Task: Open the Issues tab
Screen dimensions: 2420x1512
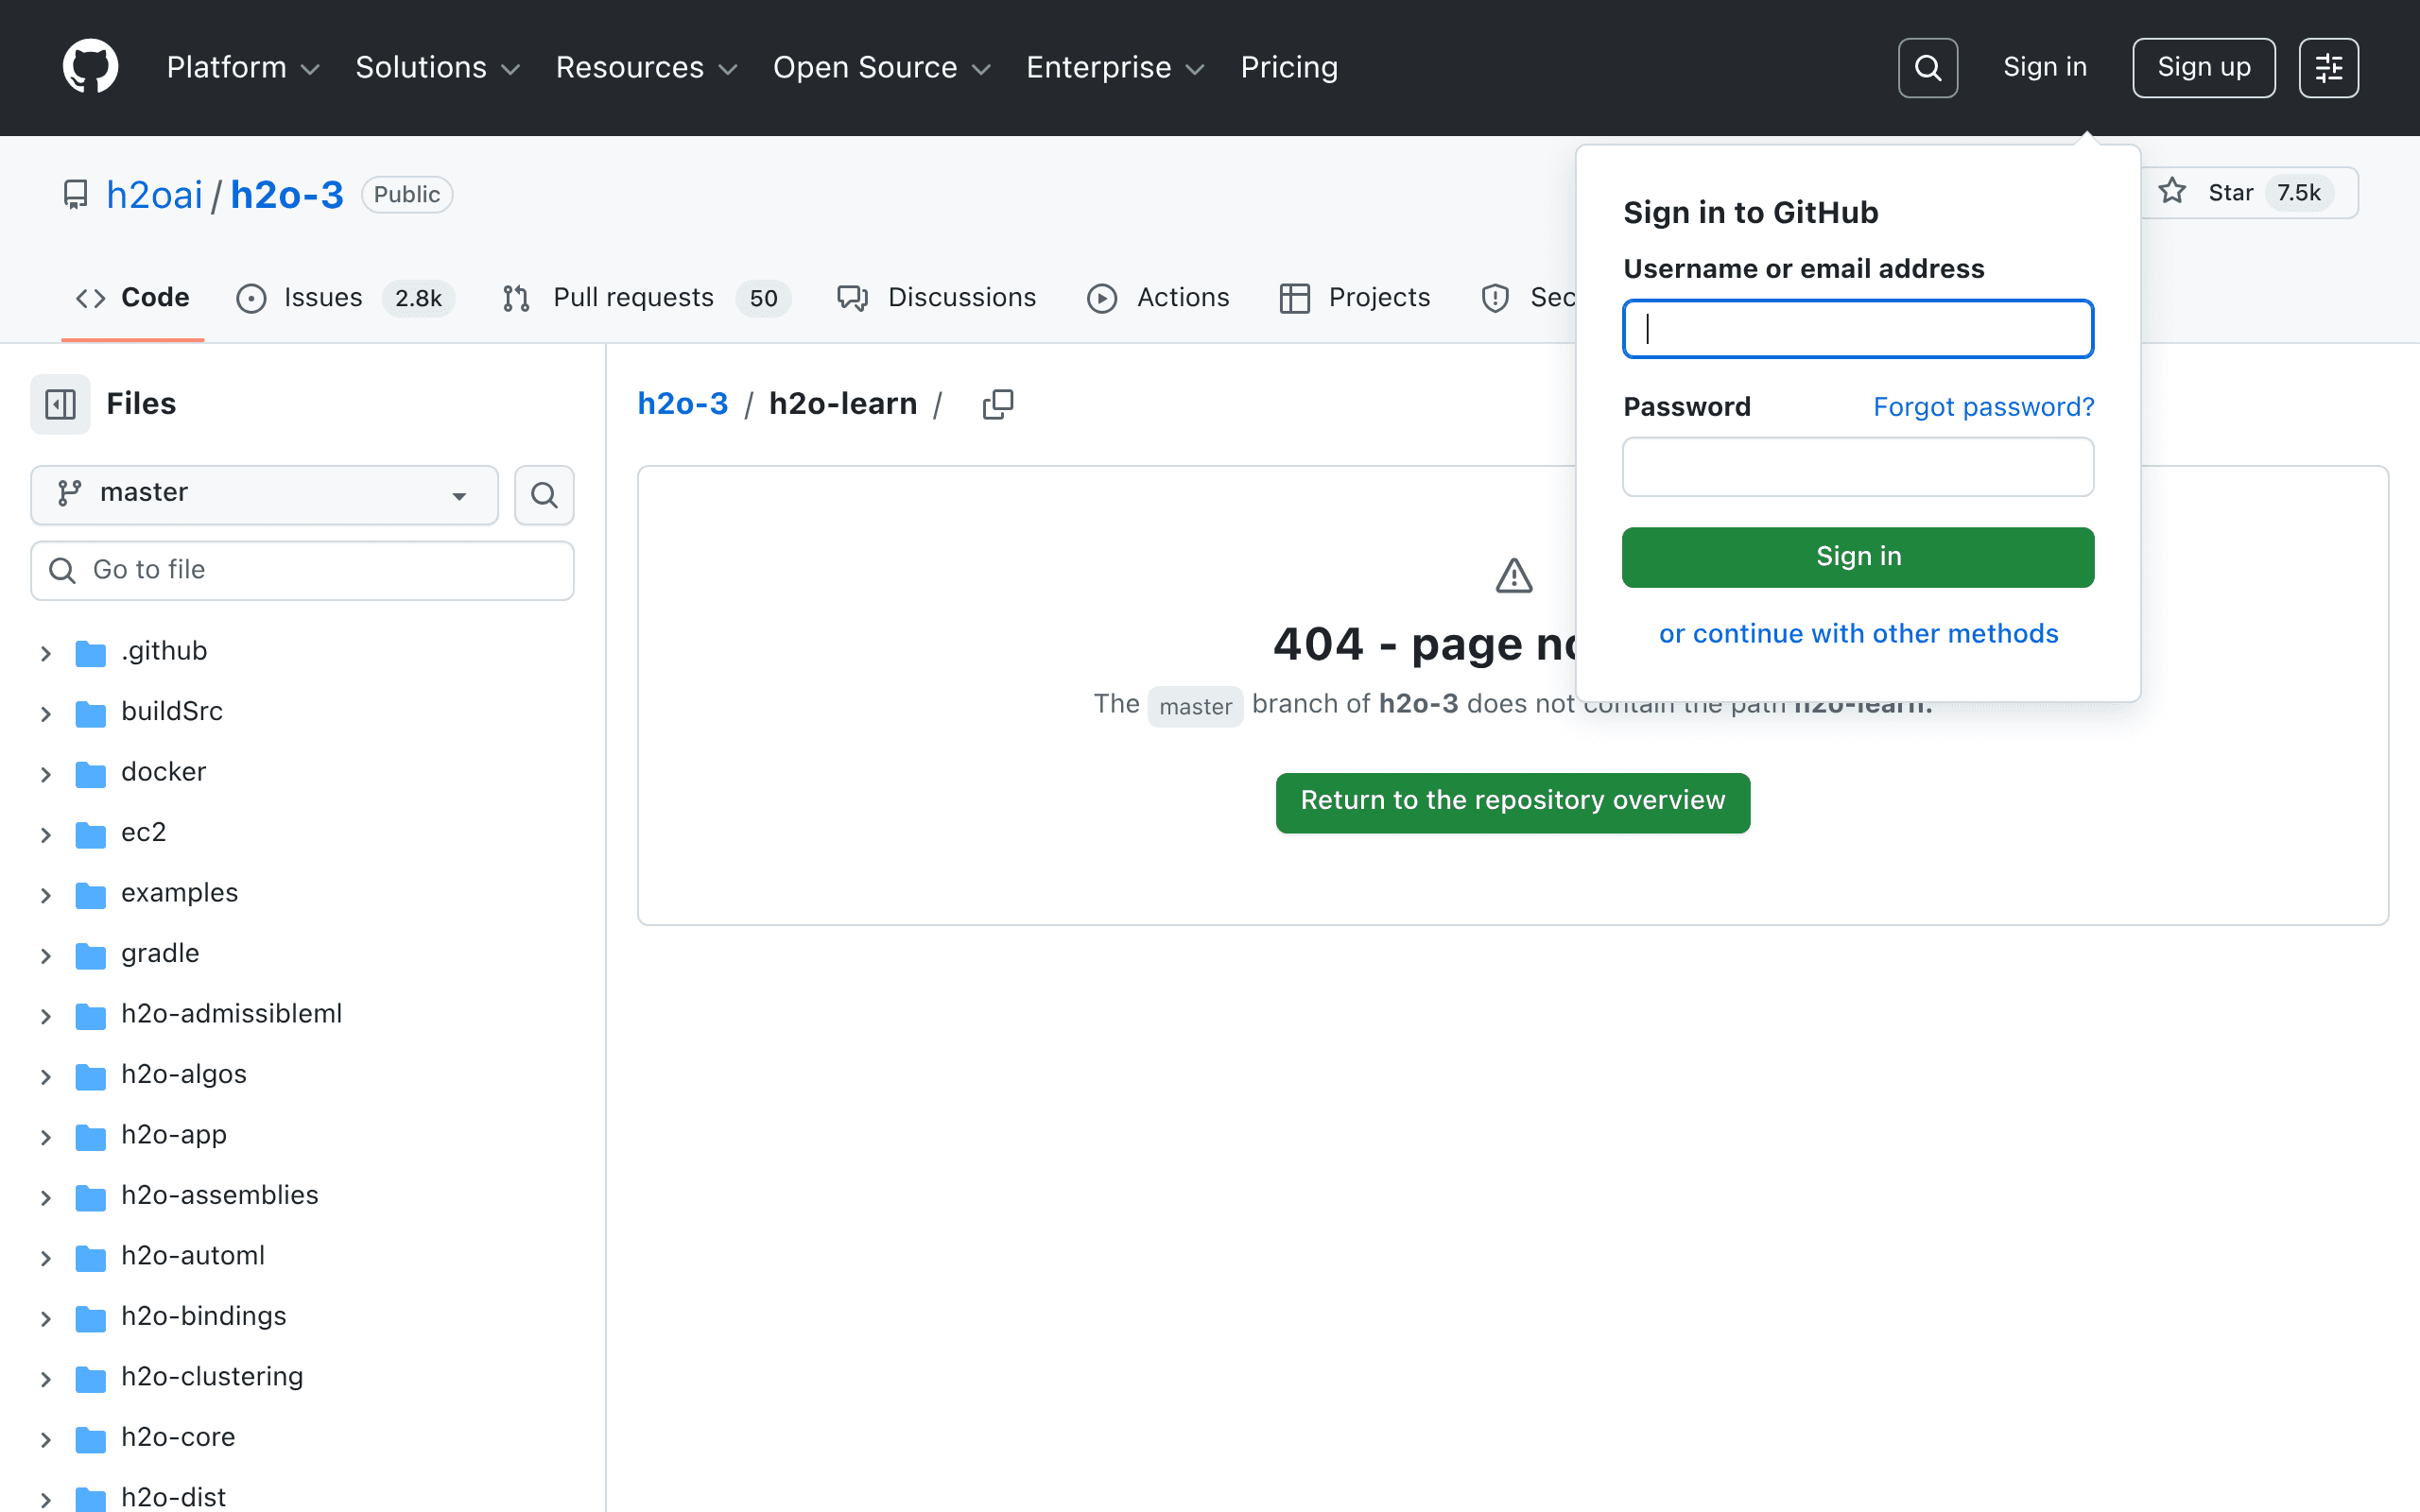Action: tap(345, 298)
